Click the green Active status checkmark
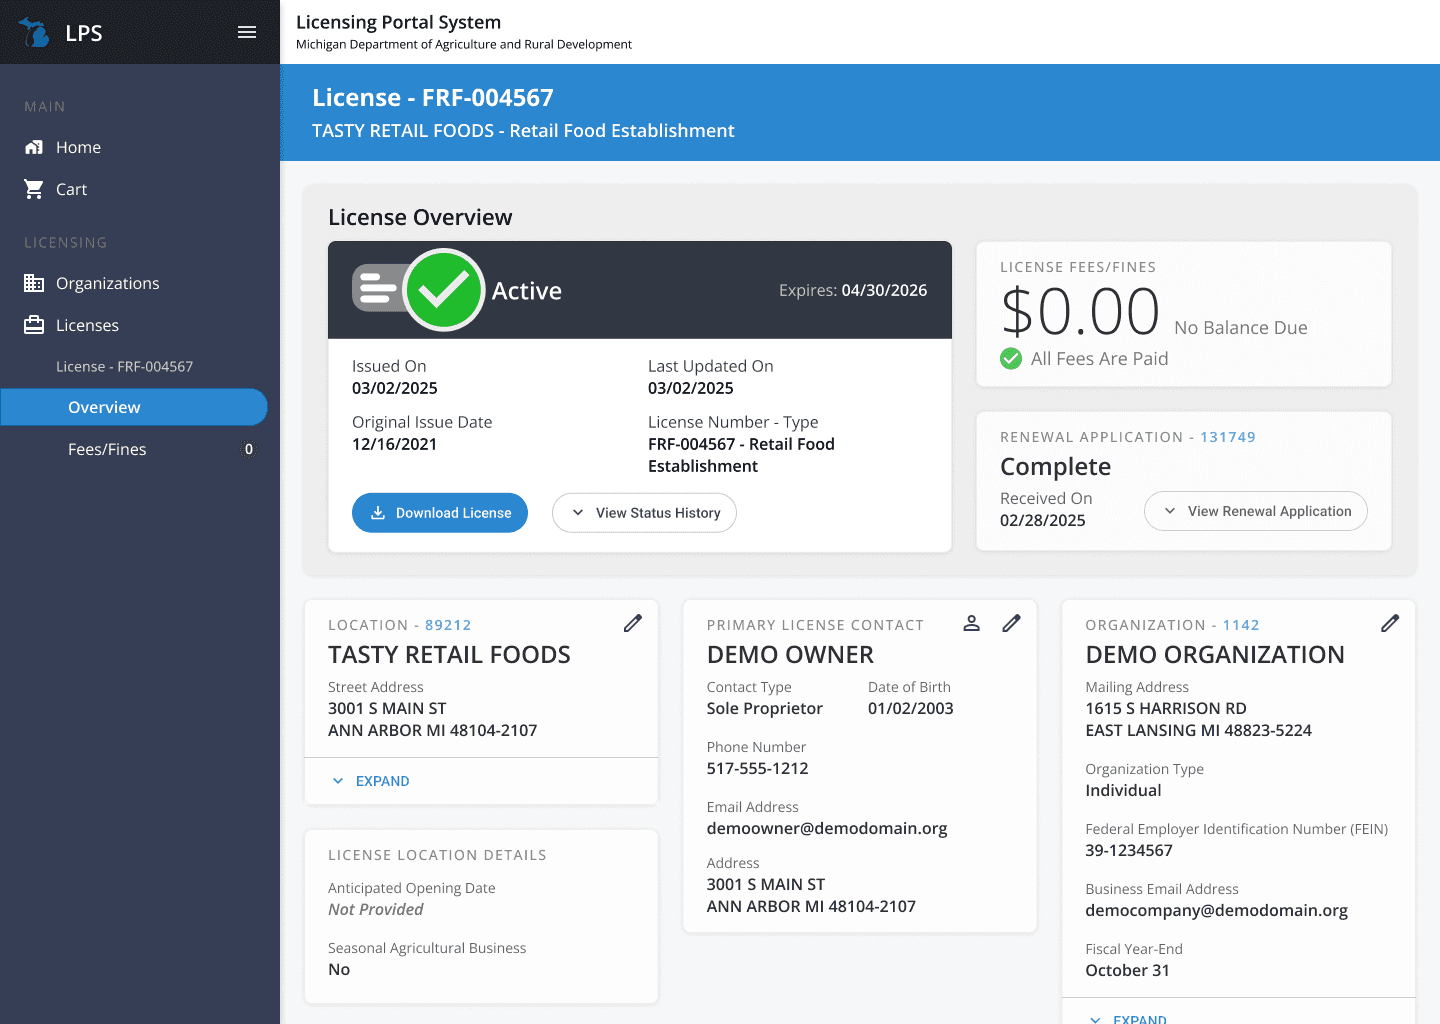 [x=444, y=290]
